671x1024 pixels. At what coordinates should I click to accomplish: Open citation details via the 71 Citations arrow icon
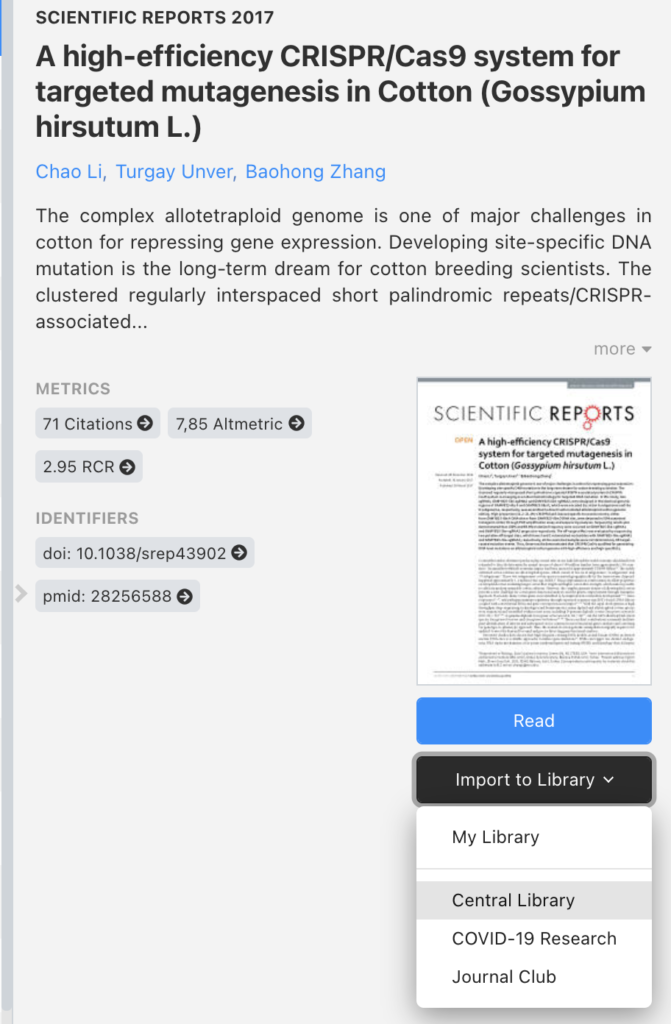click(x=145, y=423)
